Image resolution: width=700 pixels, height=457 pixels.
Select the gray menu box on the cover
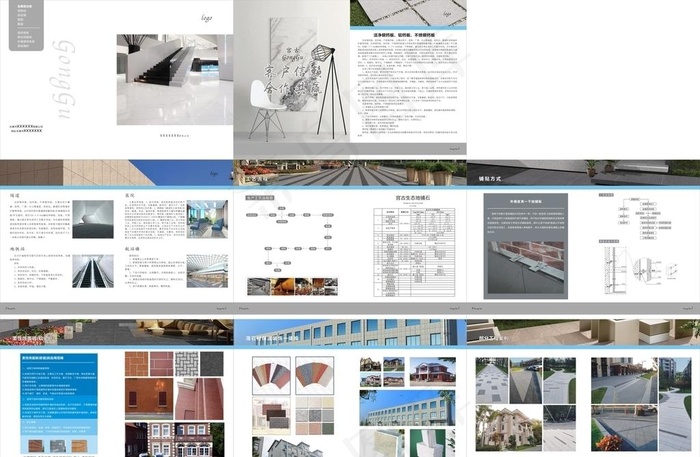coord(26,25)
